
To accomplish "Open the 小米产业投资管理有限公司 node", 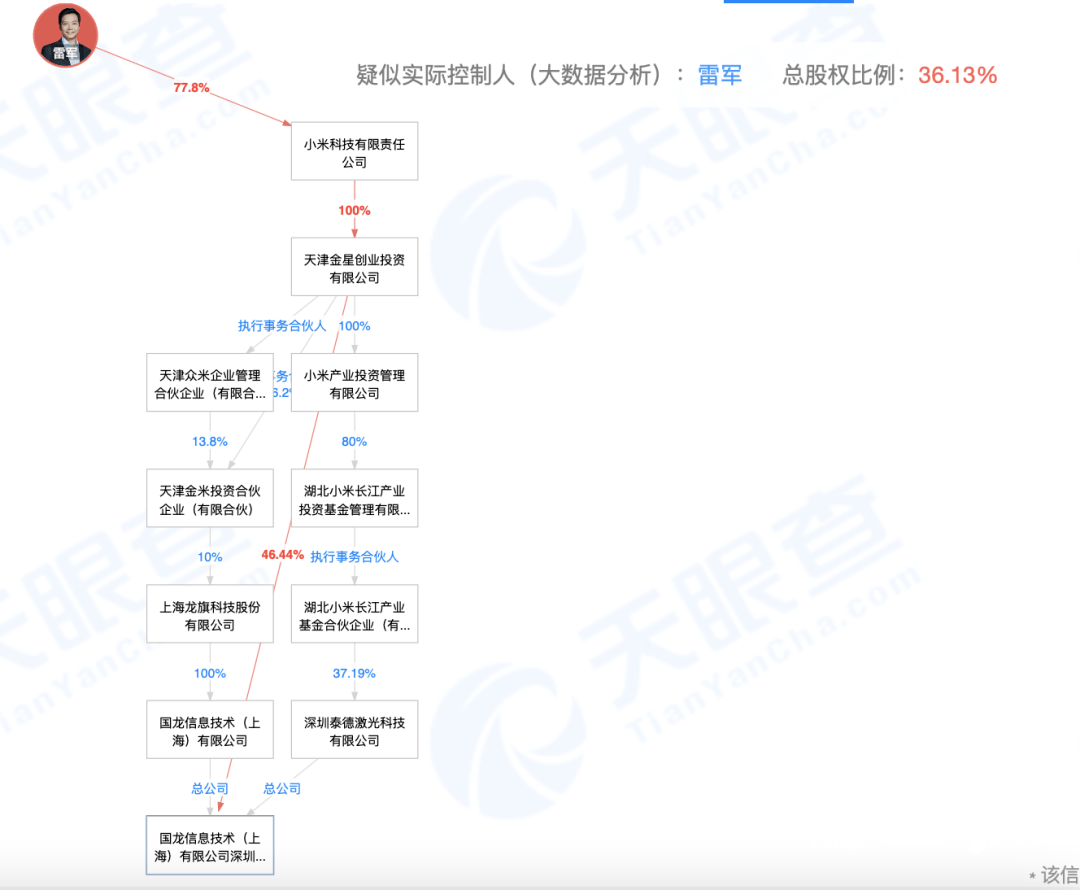I will tap(355, 383).
